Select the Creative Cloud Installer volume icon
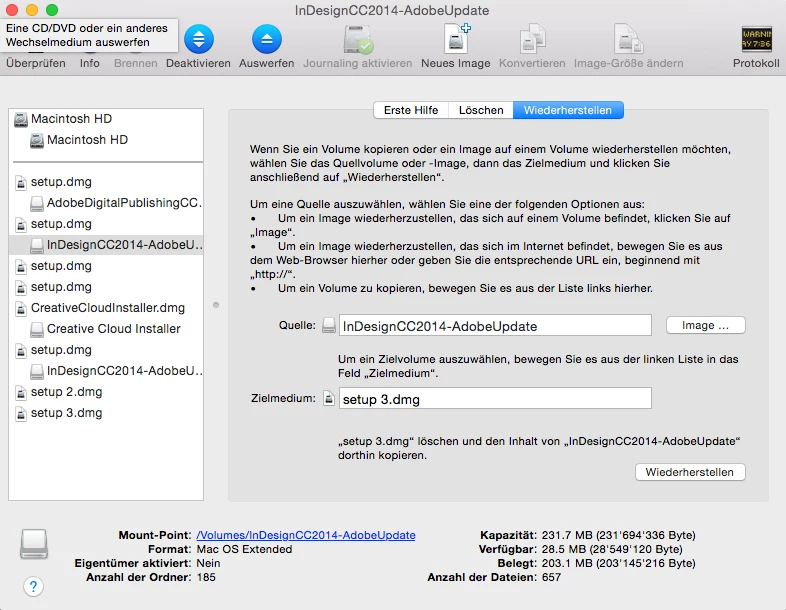The height and width of the screenshot is (610, 786). [37, 329]
